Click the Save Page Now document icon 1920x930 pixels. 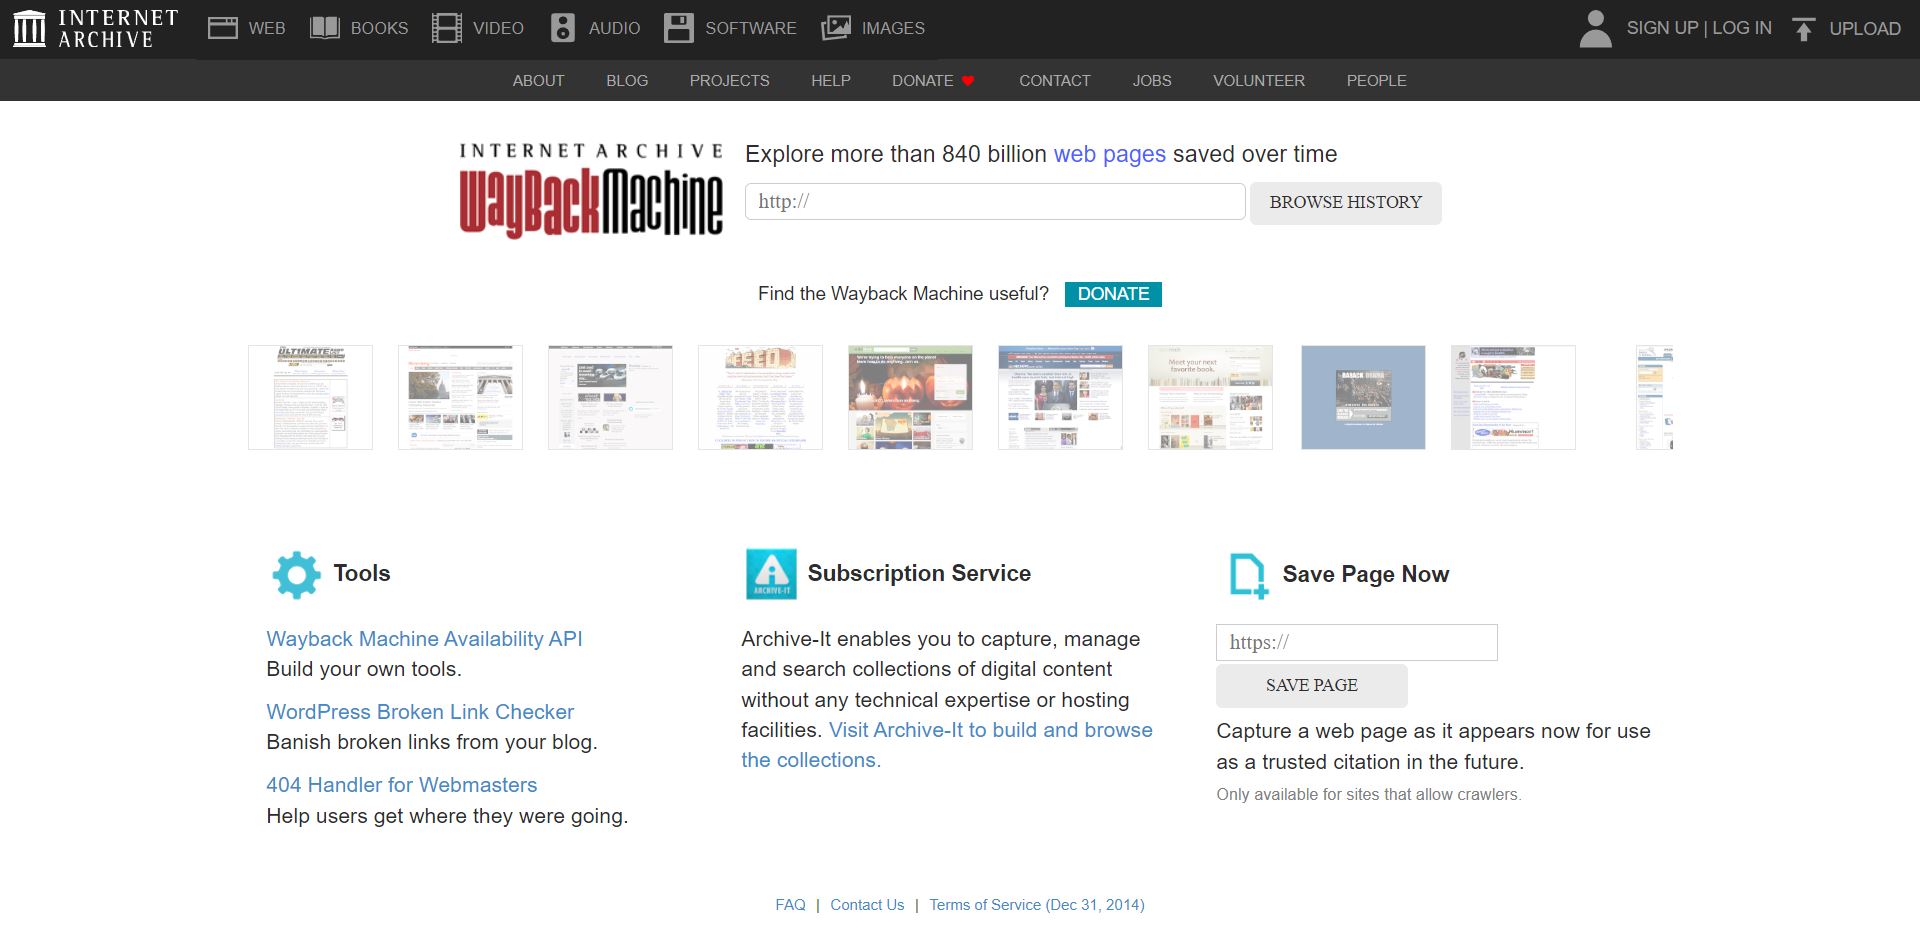[x=1248, y=576]
